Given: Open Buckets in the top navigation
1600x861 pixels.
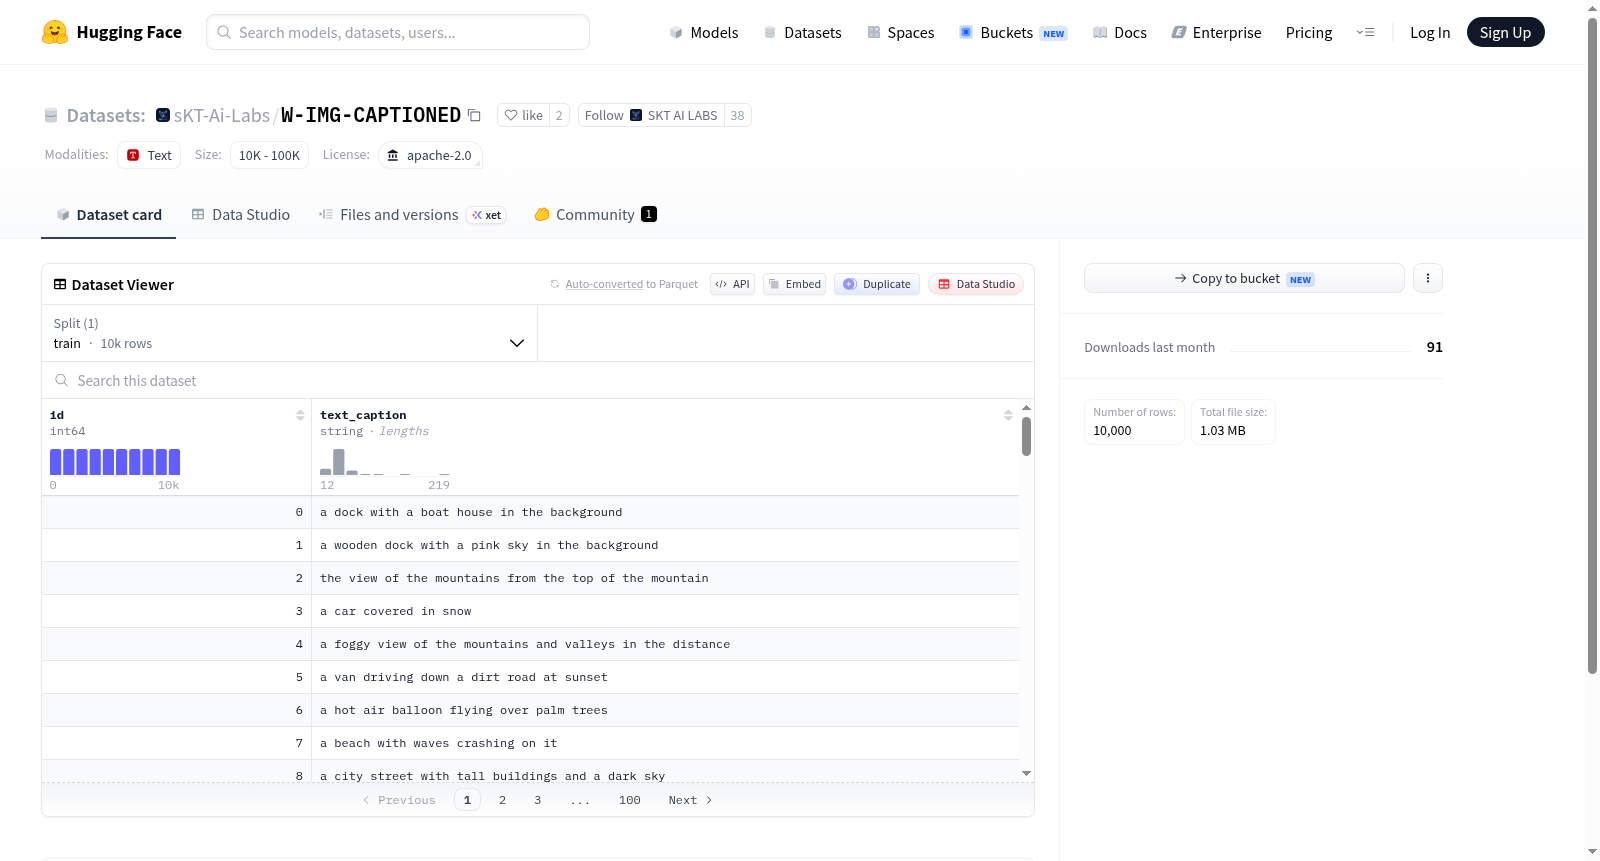Looking at the screenshot, I should [x=1013, y=33].
